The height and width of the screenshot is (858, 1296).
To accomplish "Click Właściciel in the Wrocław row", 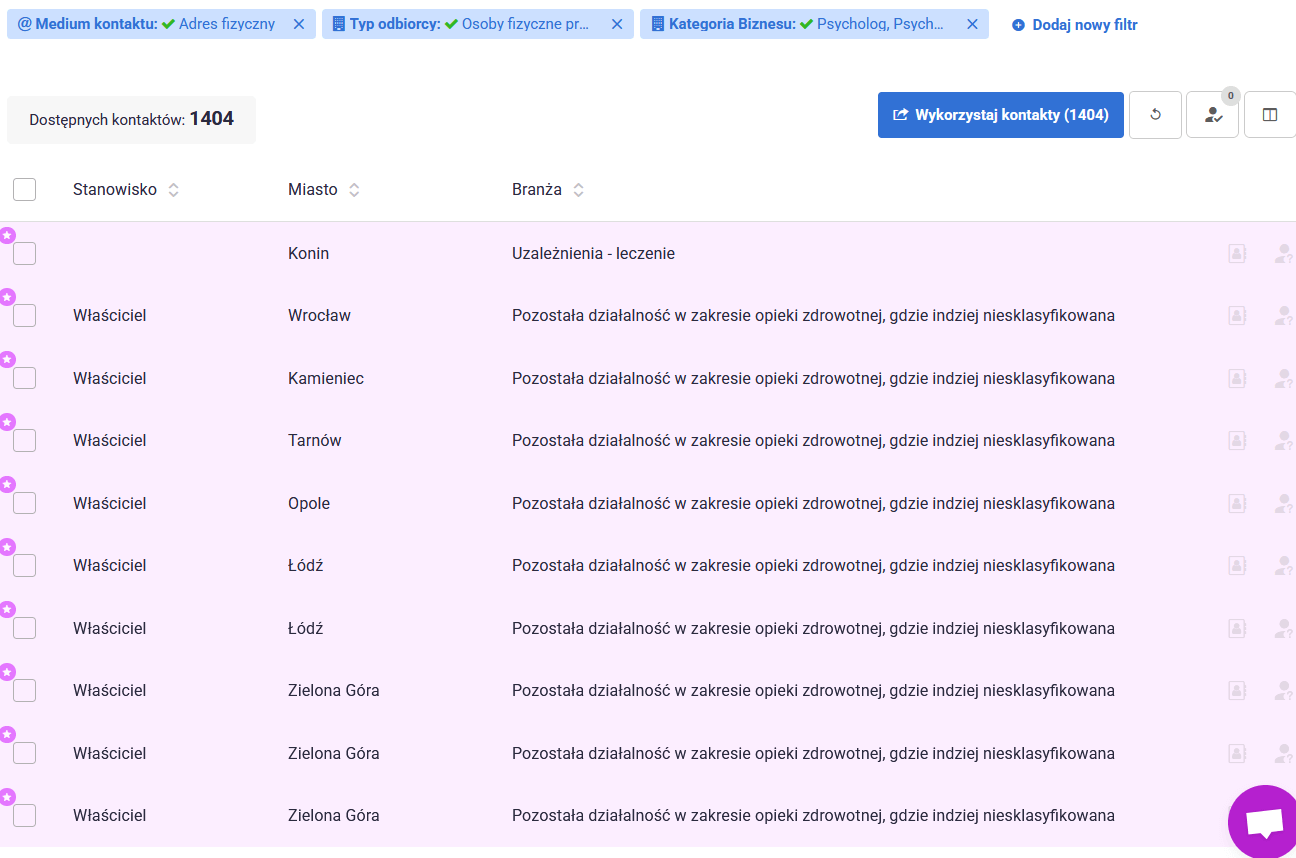I will tap(110, 315).
